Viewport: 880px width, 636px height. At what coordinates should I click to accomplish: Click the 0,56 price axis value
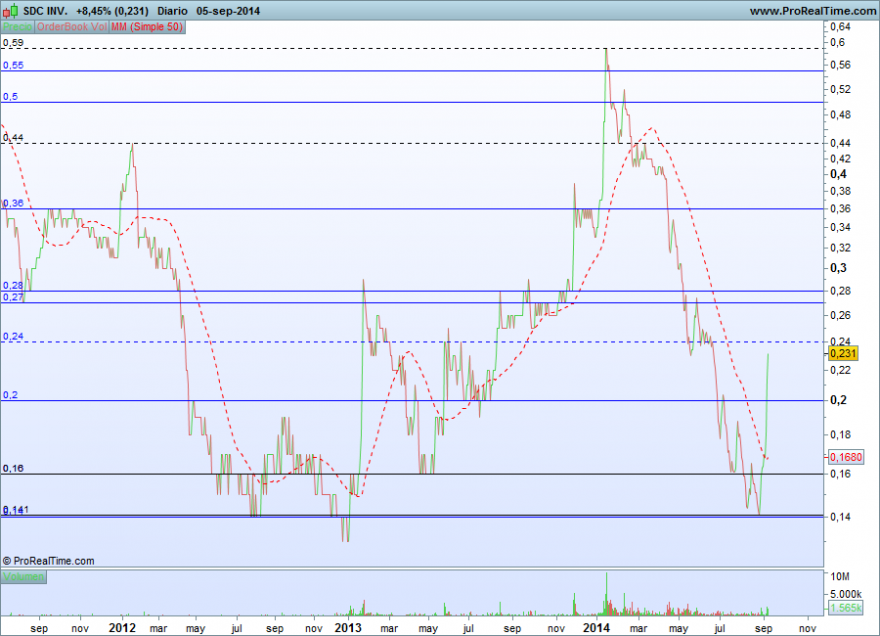pos(840,65)
